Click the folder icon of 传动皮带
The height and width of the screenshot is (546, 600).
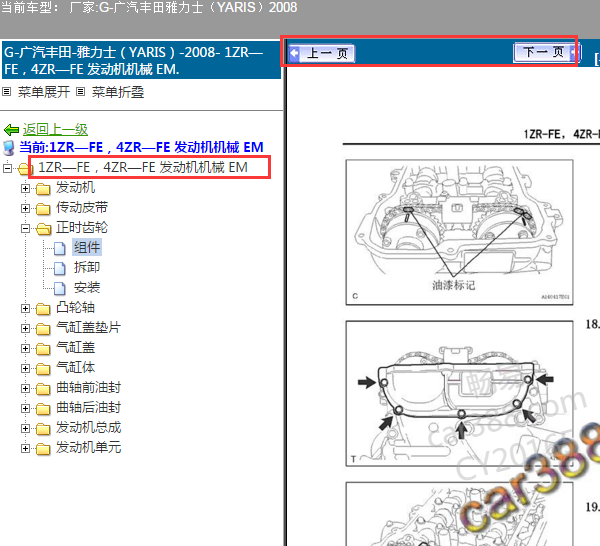[x=43, y=209]
